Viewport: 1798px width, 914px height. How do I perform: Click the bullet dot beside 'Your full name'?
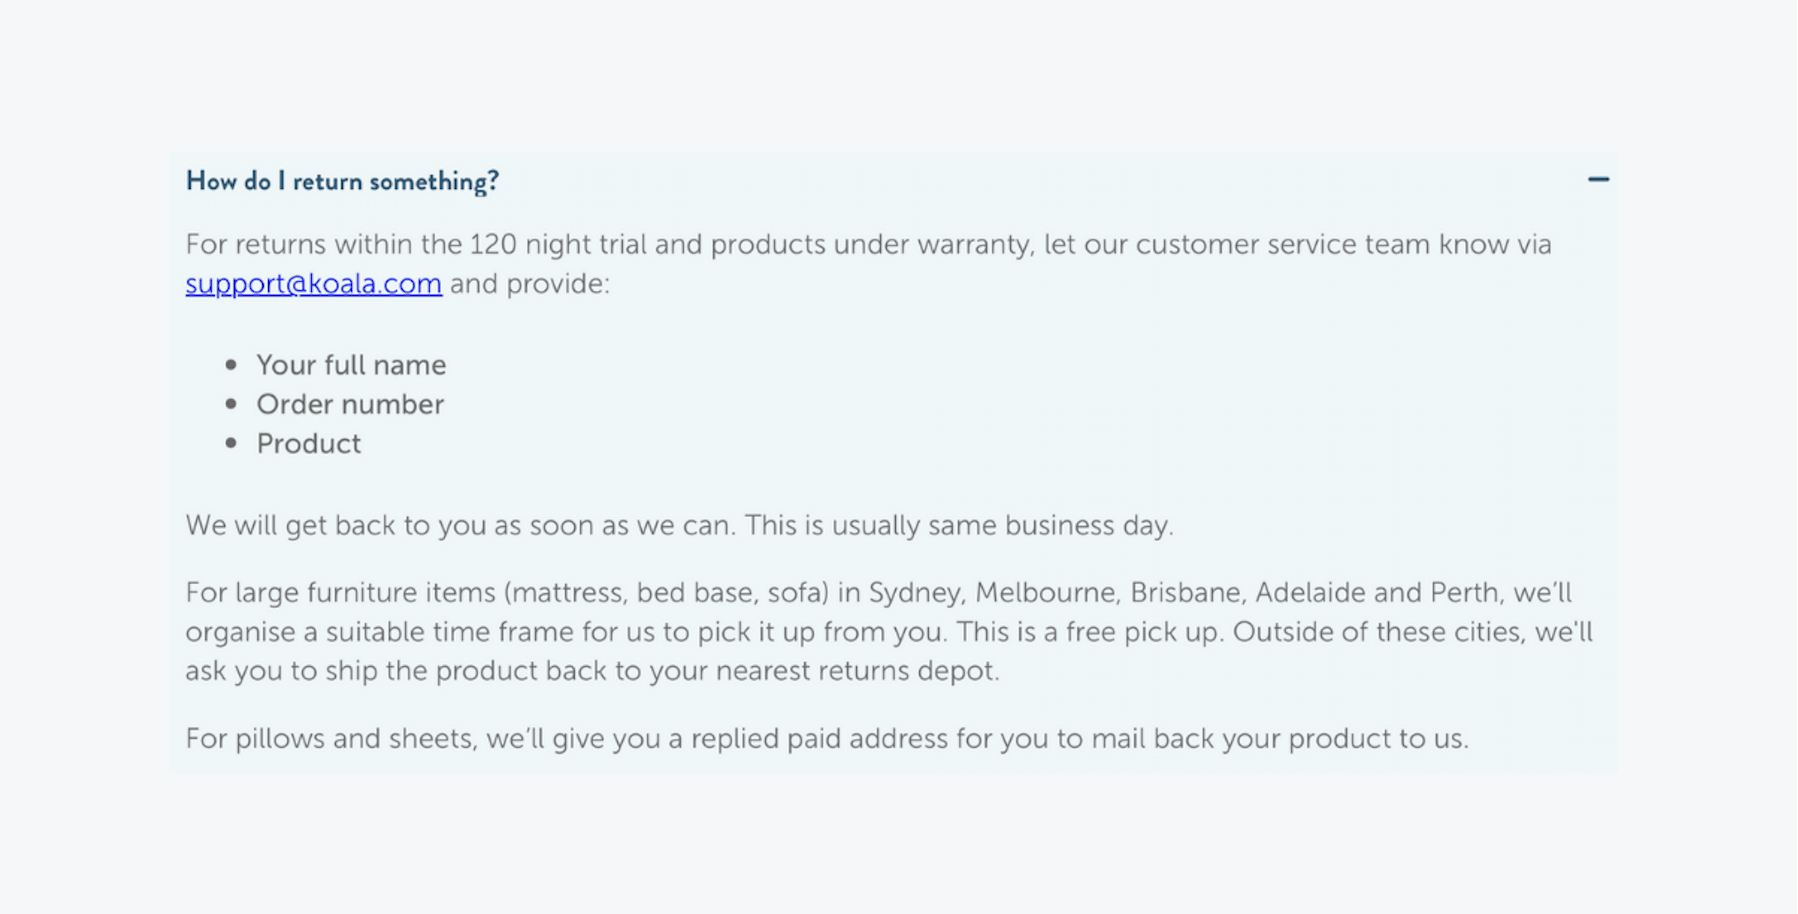point(231,365)
